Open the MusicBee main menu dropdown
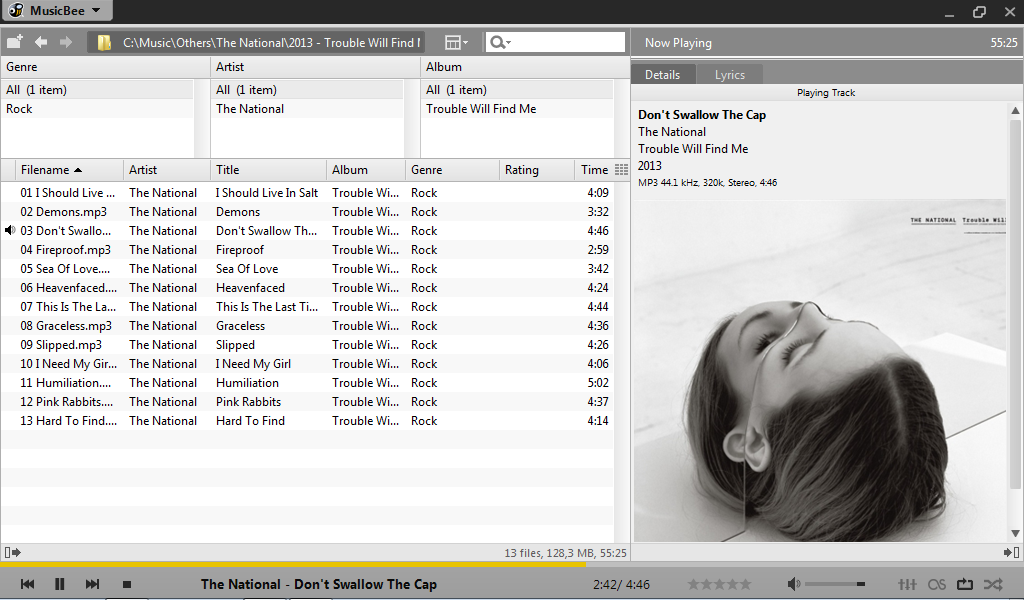Image resolution: width=1024 pixels, height=600 pixels. 56,10
